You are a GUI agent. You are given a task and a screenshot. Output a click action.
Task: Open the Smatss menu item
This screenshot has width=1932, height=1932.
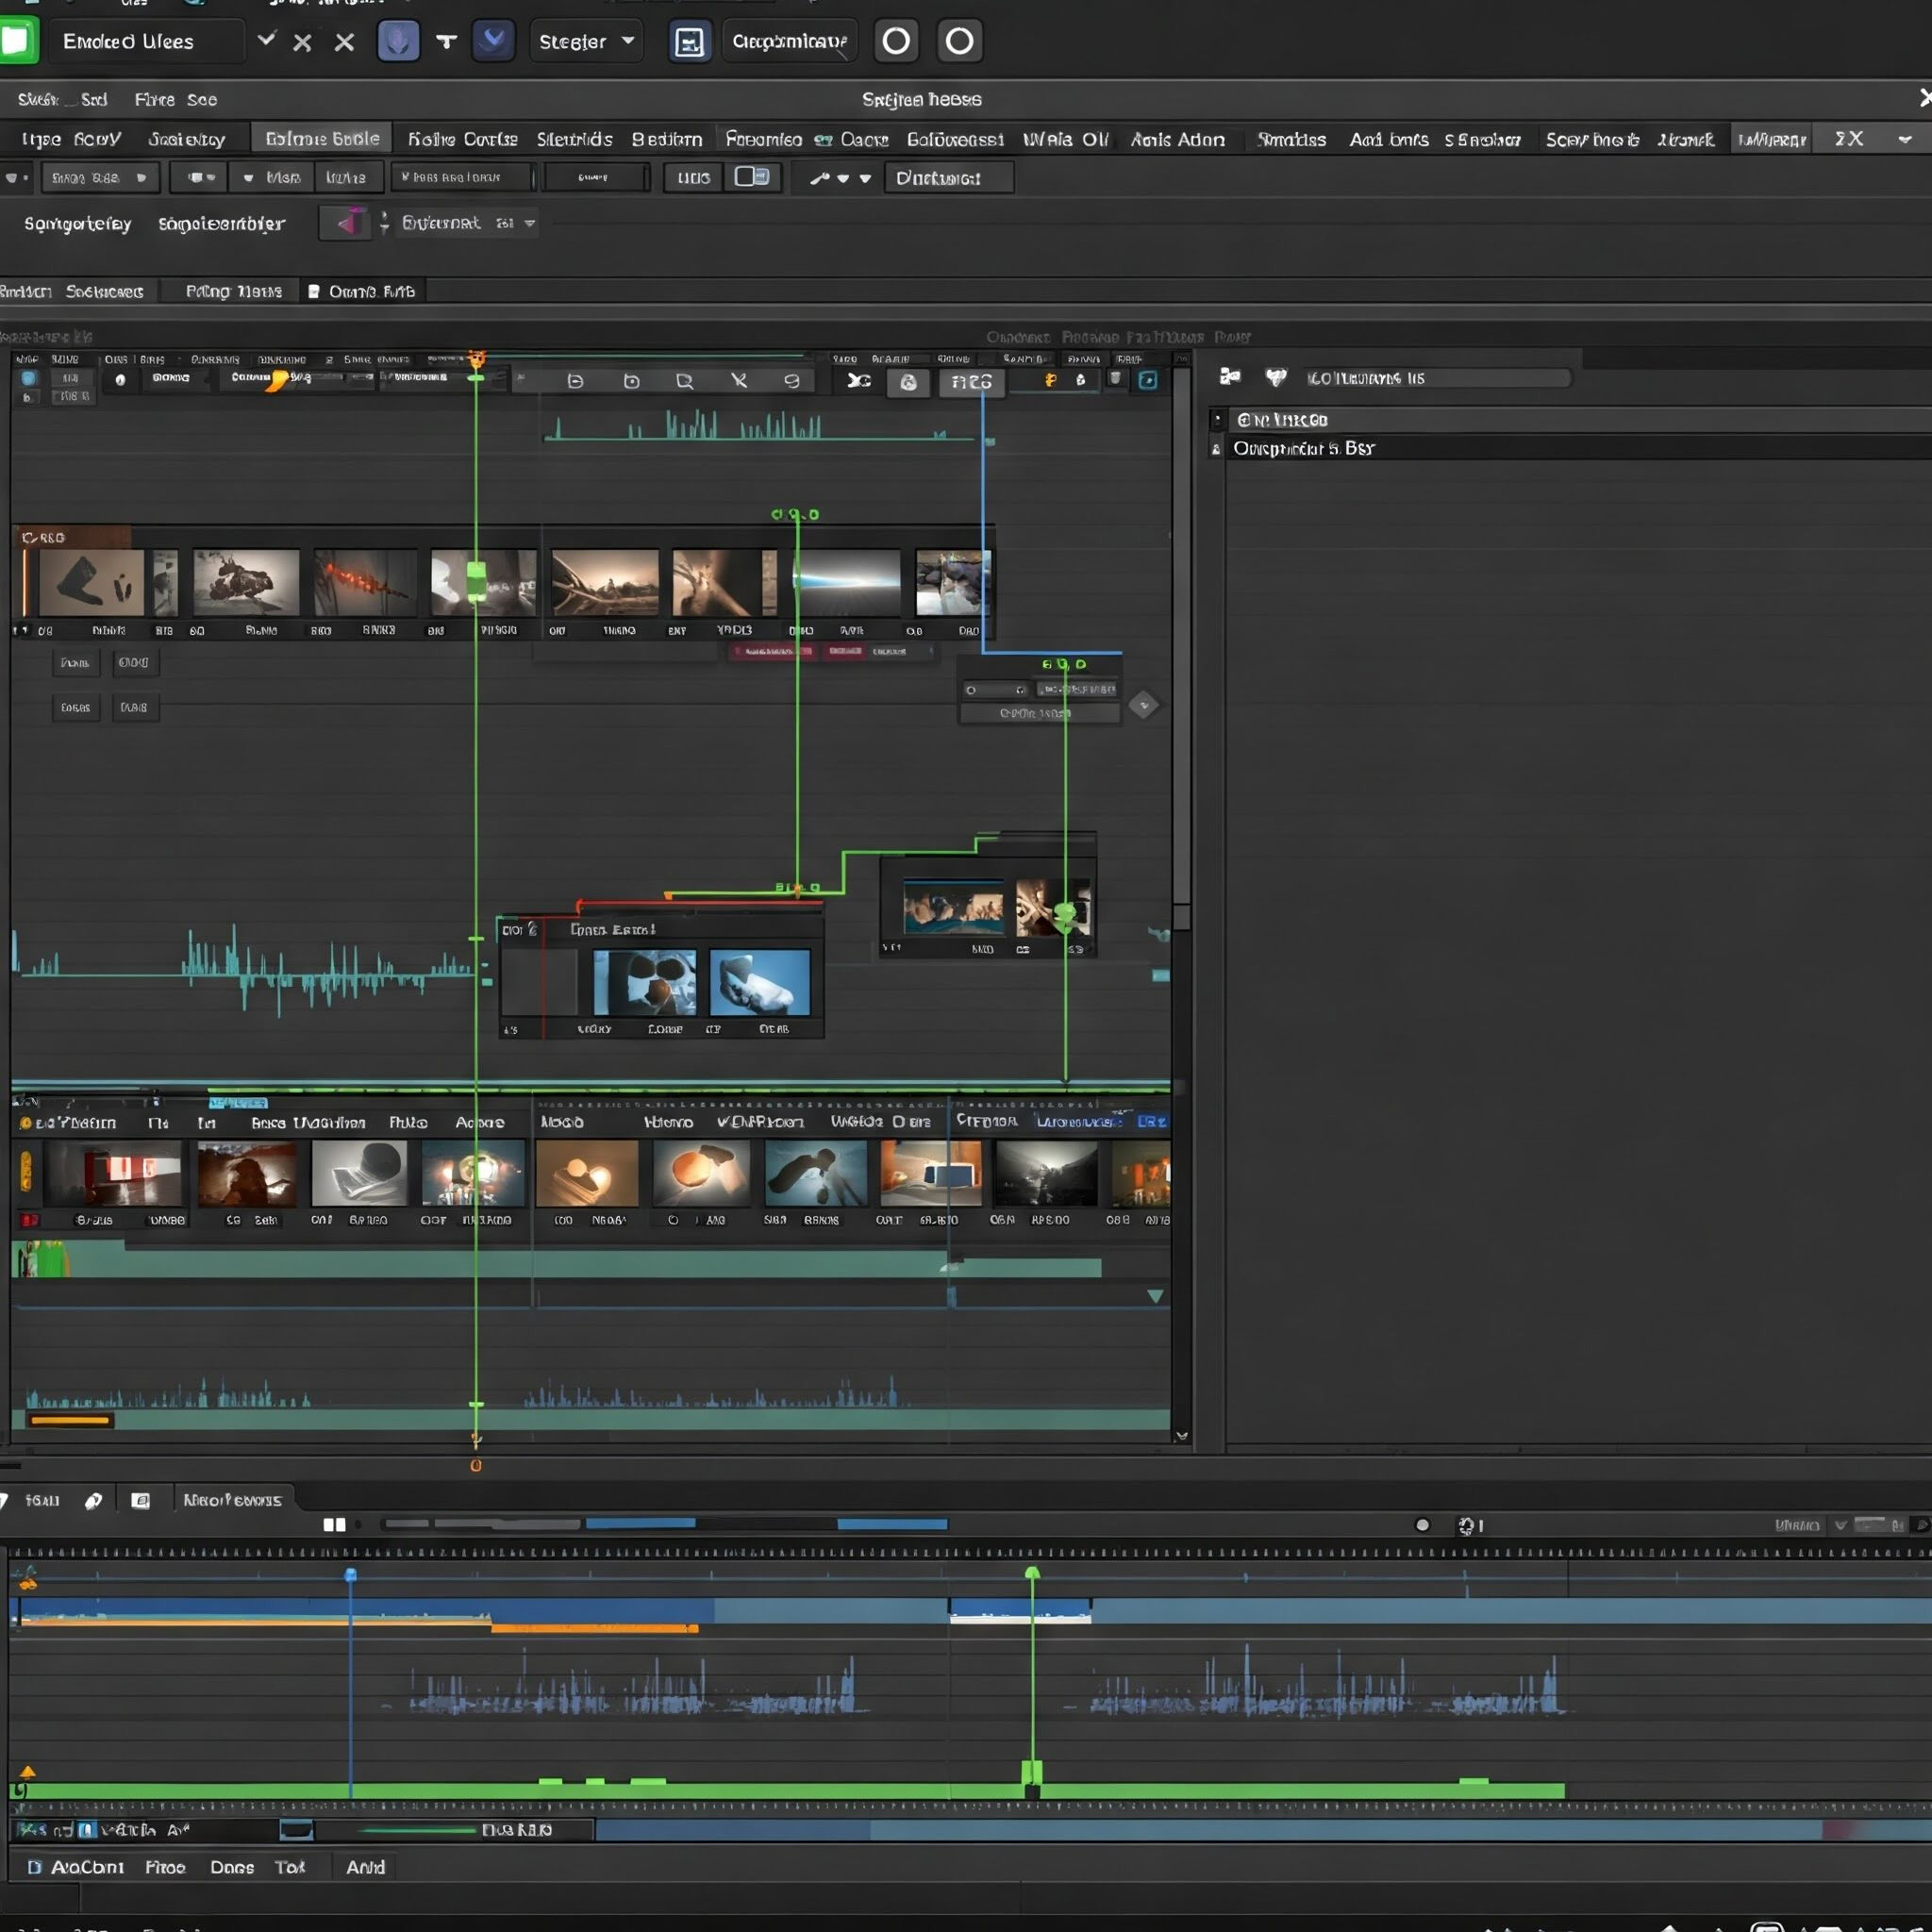click(1291, 140)
